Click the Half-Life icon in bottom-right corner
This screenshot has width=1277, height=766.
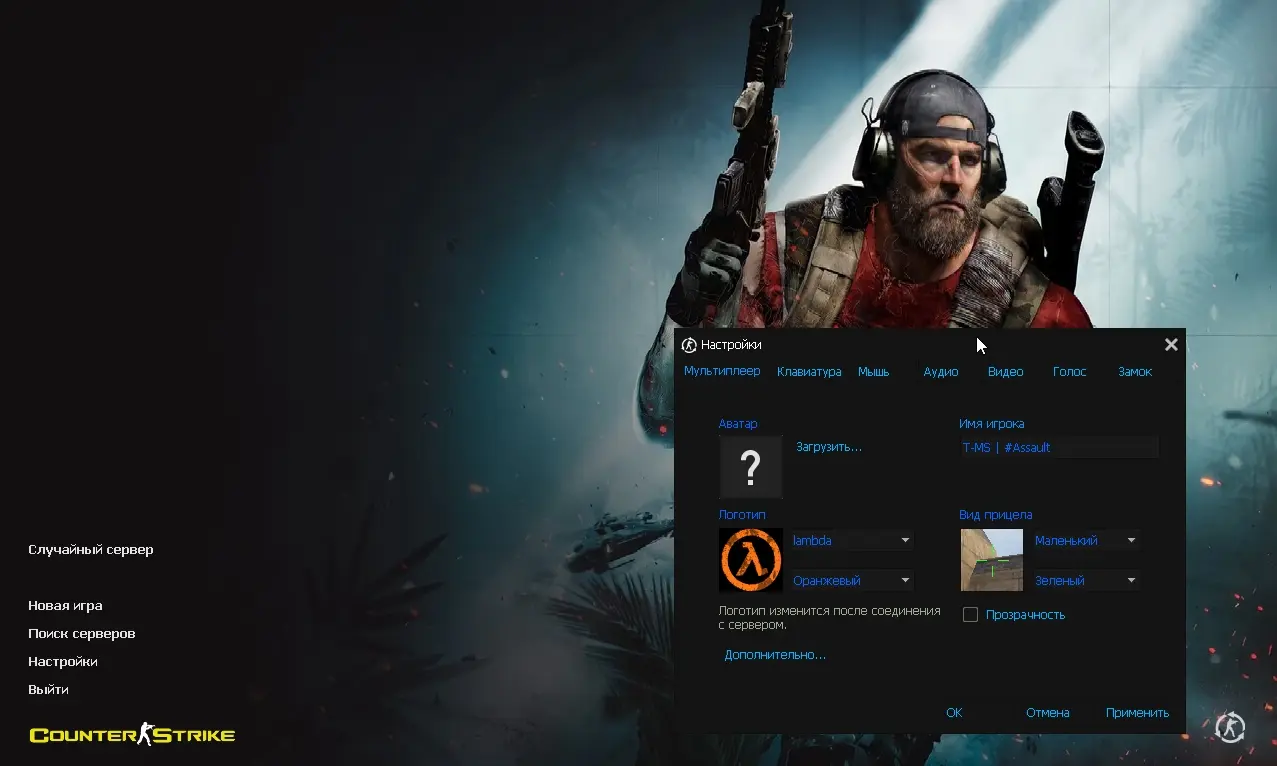[x=1229, y=728]
